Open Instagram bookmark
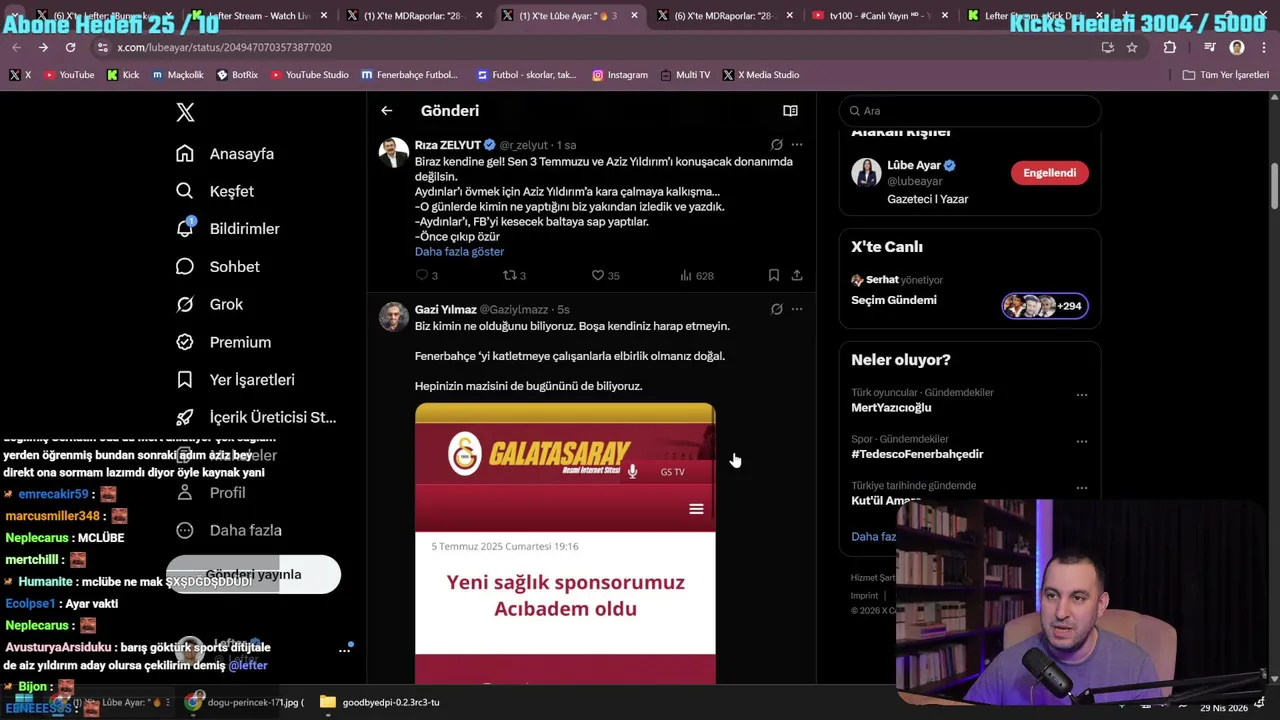This screenshot has width=1280, height=720. 619,75
